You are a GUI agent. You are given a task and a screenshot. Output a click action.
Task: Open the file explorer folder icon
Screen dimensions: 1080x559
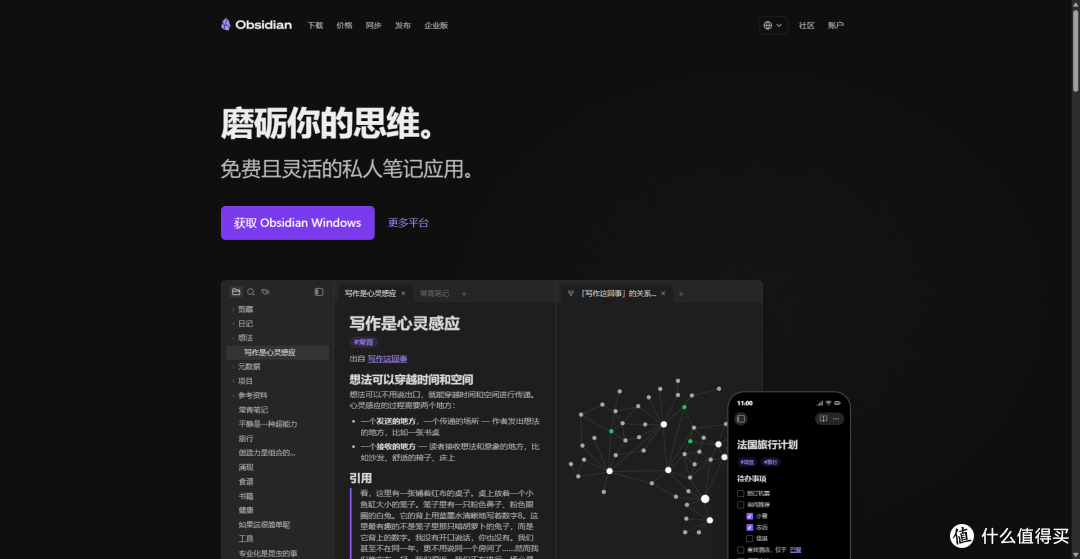(236, 292)
